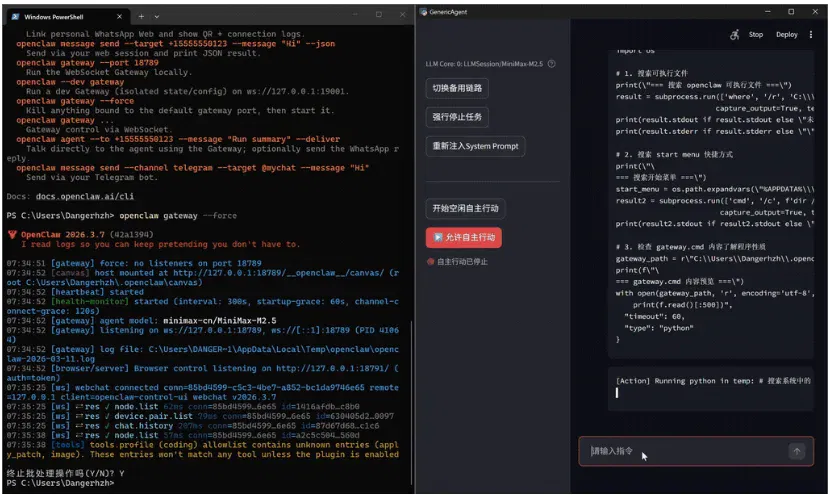Screen dimensions: 830x495
Task: Show help tooltip icon beside LLM Core
Action: (x=552, y=64)
